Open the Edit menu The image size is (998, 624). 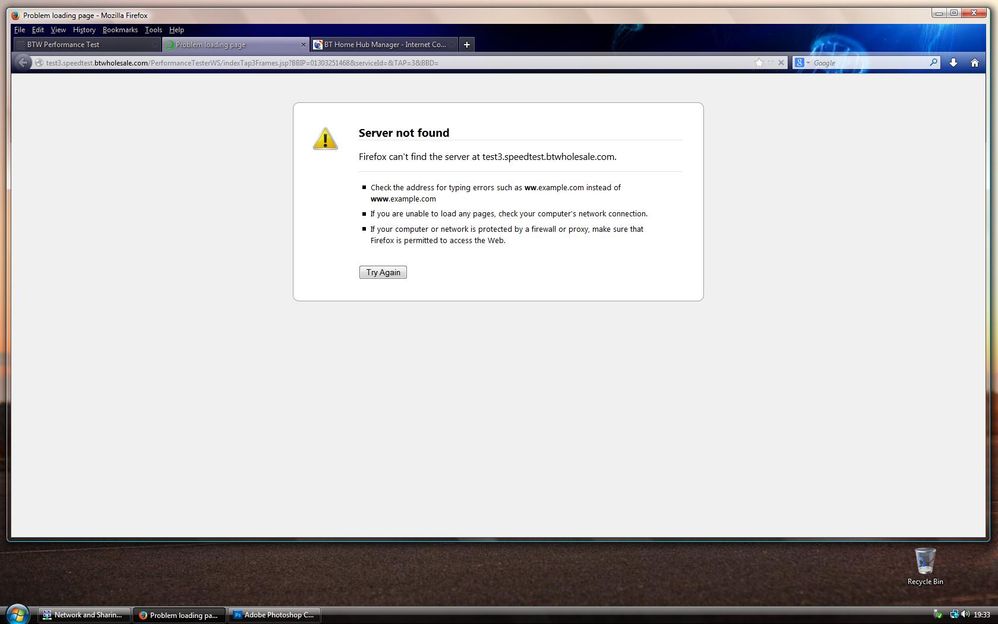38,30
